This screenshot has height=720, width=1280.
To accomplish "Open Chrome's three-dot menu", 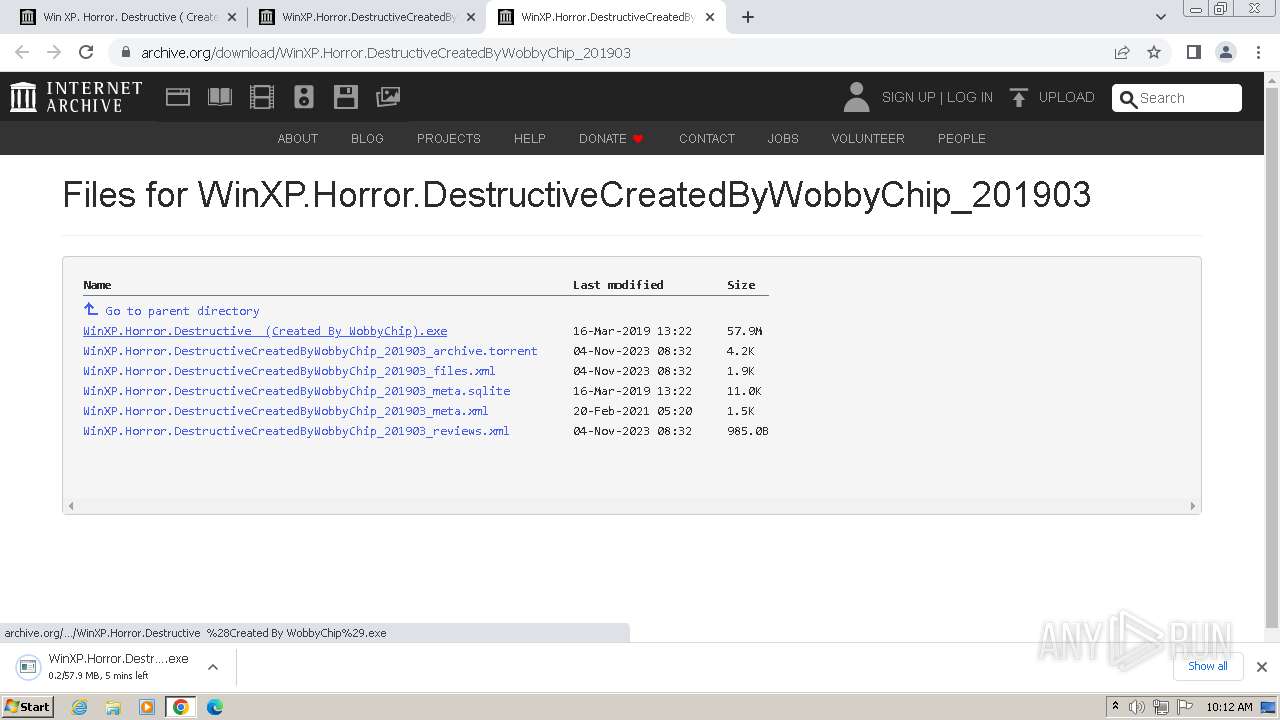I will coord(1258,52).
